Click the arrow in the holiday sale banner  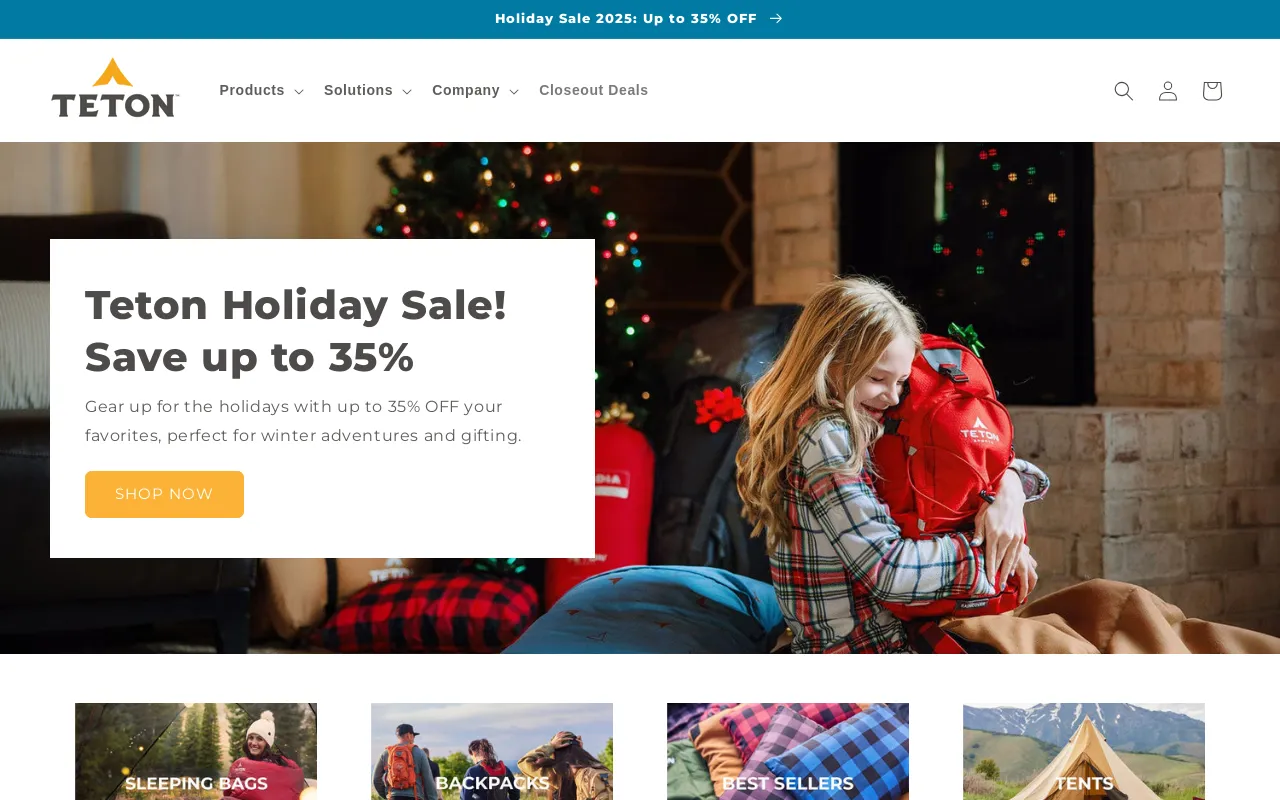tap(776, 18)
